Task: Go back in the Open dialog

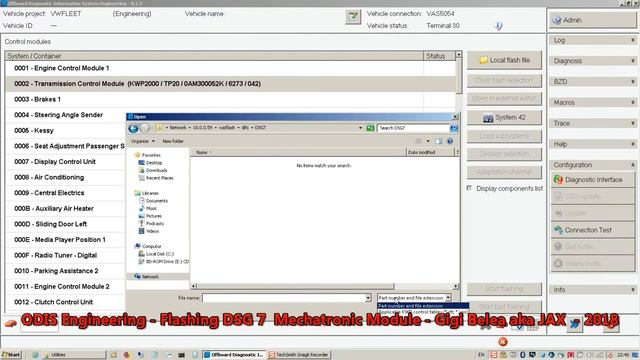Action: (x=133, y=128)
